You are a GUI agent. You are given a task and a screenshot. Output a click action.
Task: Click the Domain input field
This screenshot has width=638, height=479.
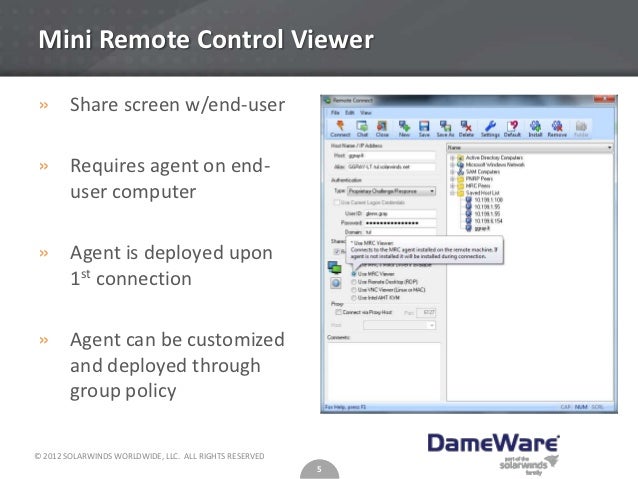pyautogui.click(x=400, y=232)
